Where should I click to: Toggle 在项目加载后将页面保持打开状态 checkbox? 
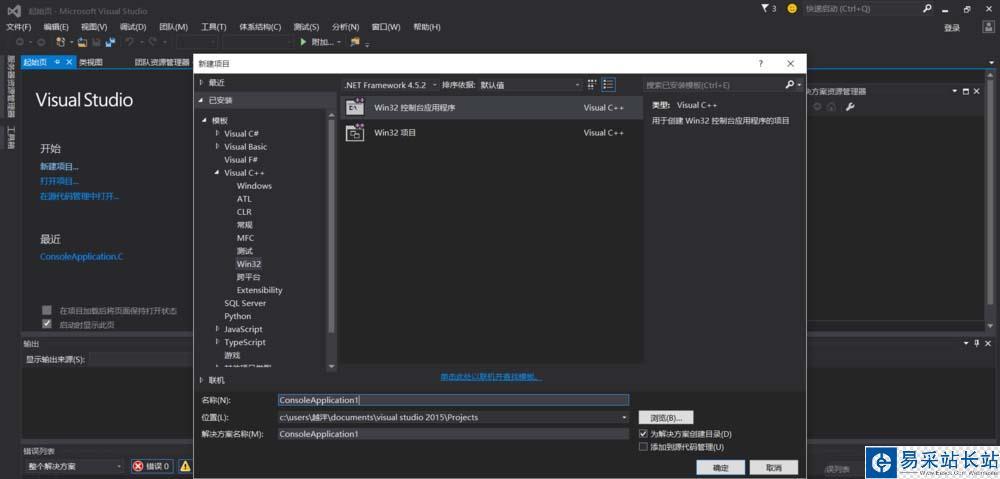click(x=47, y=310)
